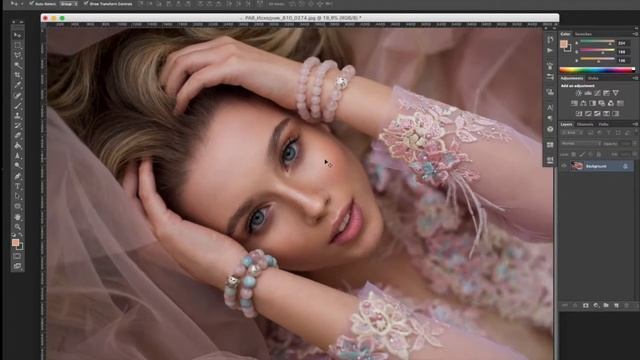Open the collapsed Actions panel icon
Screen dimensions: 640x360
550,50
